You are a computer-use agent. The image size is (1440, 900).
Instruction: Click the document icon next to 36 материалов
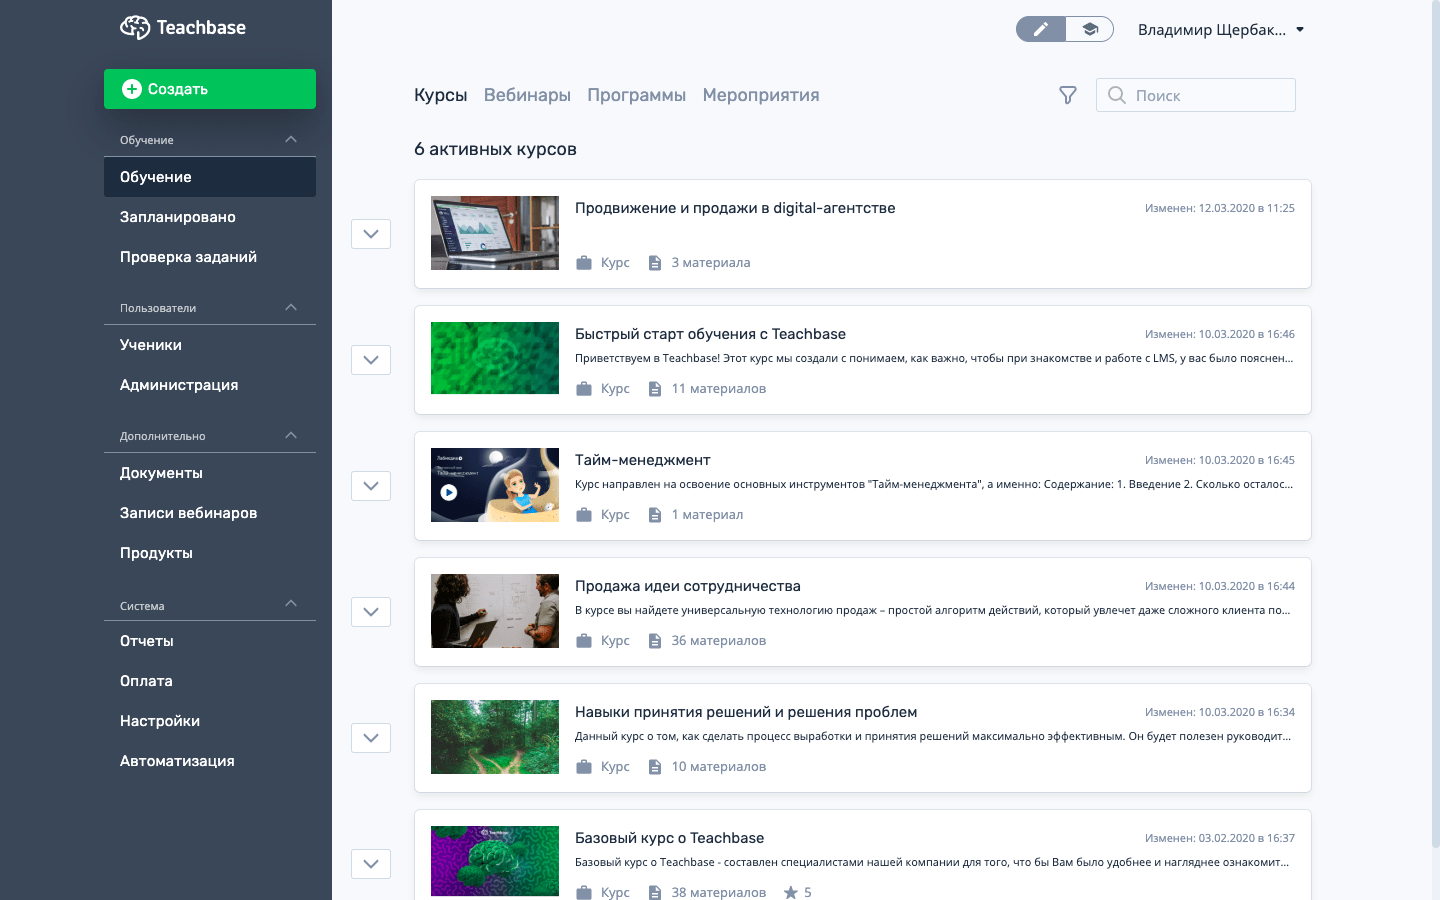click(x=655, y=641)
